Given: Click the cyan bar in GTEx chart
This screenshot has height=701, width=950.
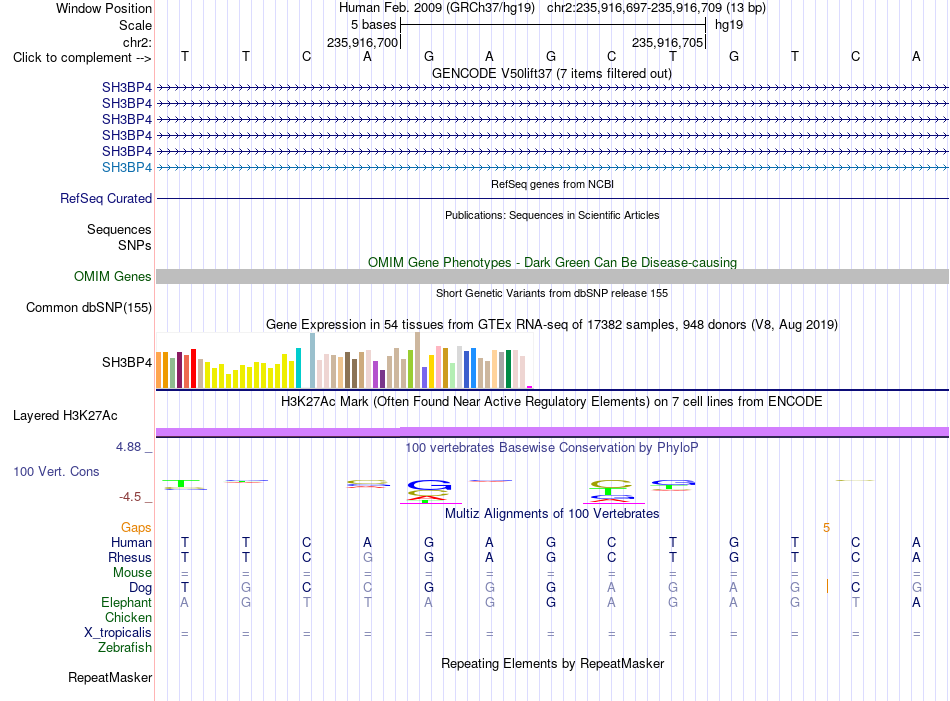Looking at the screenshot, I should coord(298,368).
